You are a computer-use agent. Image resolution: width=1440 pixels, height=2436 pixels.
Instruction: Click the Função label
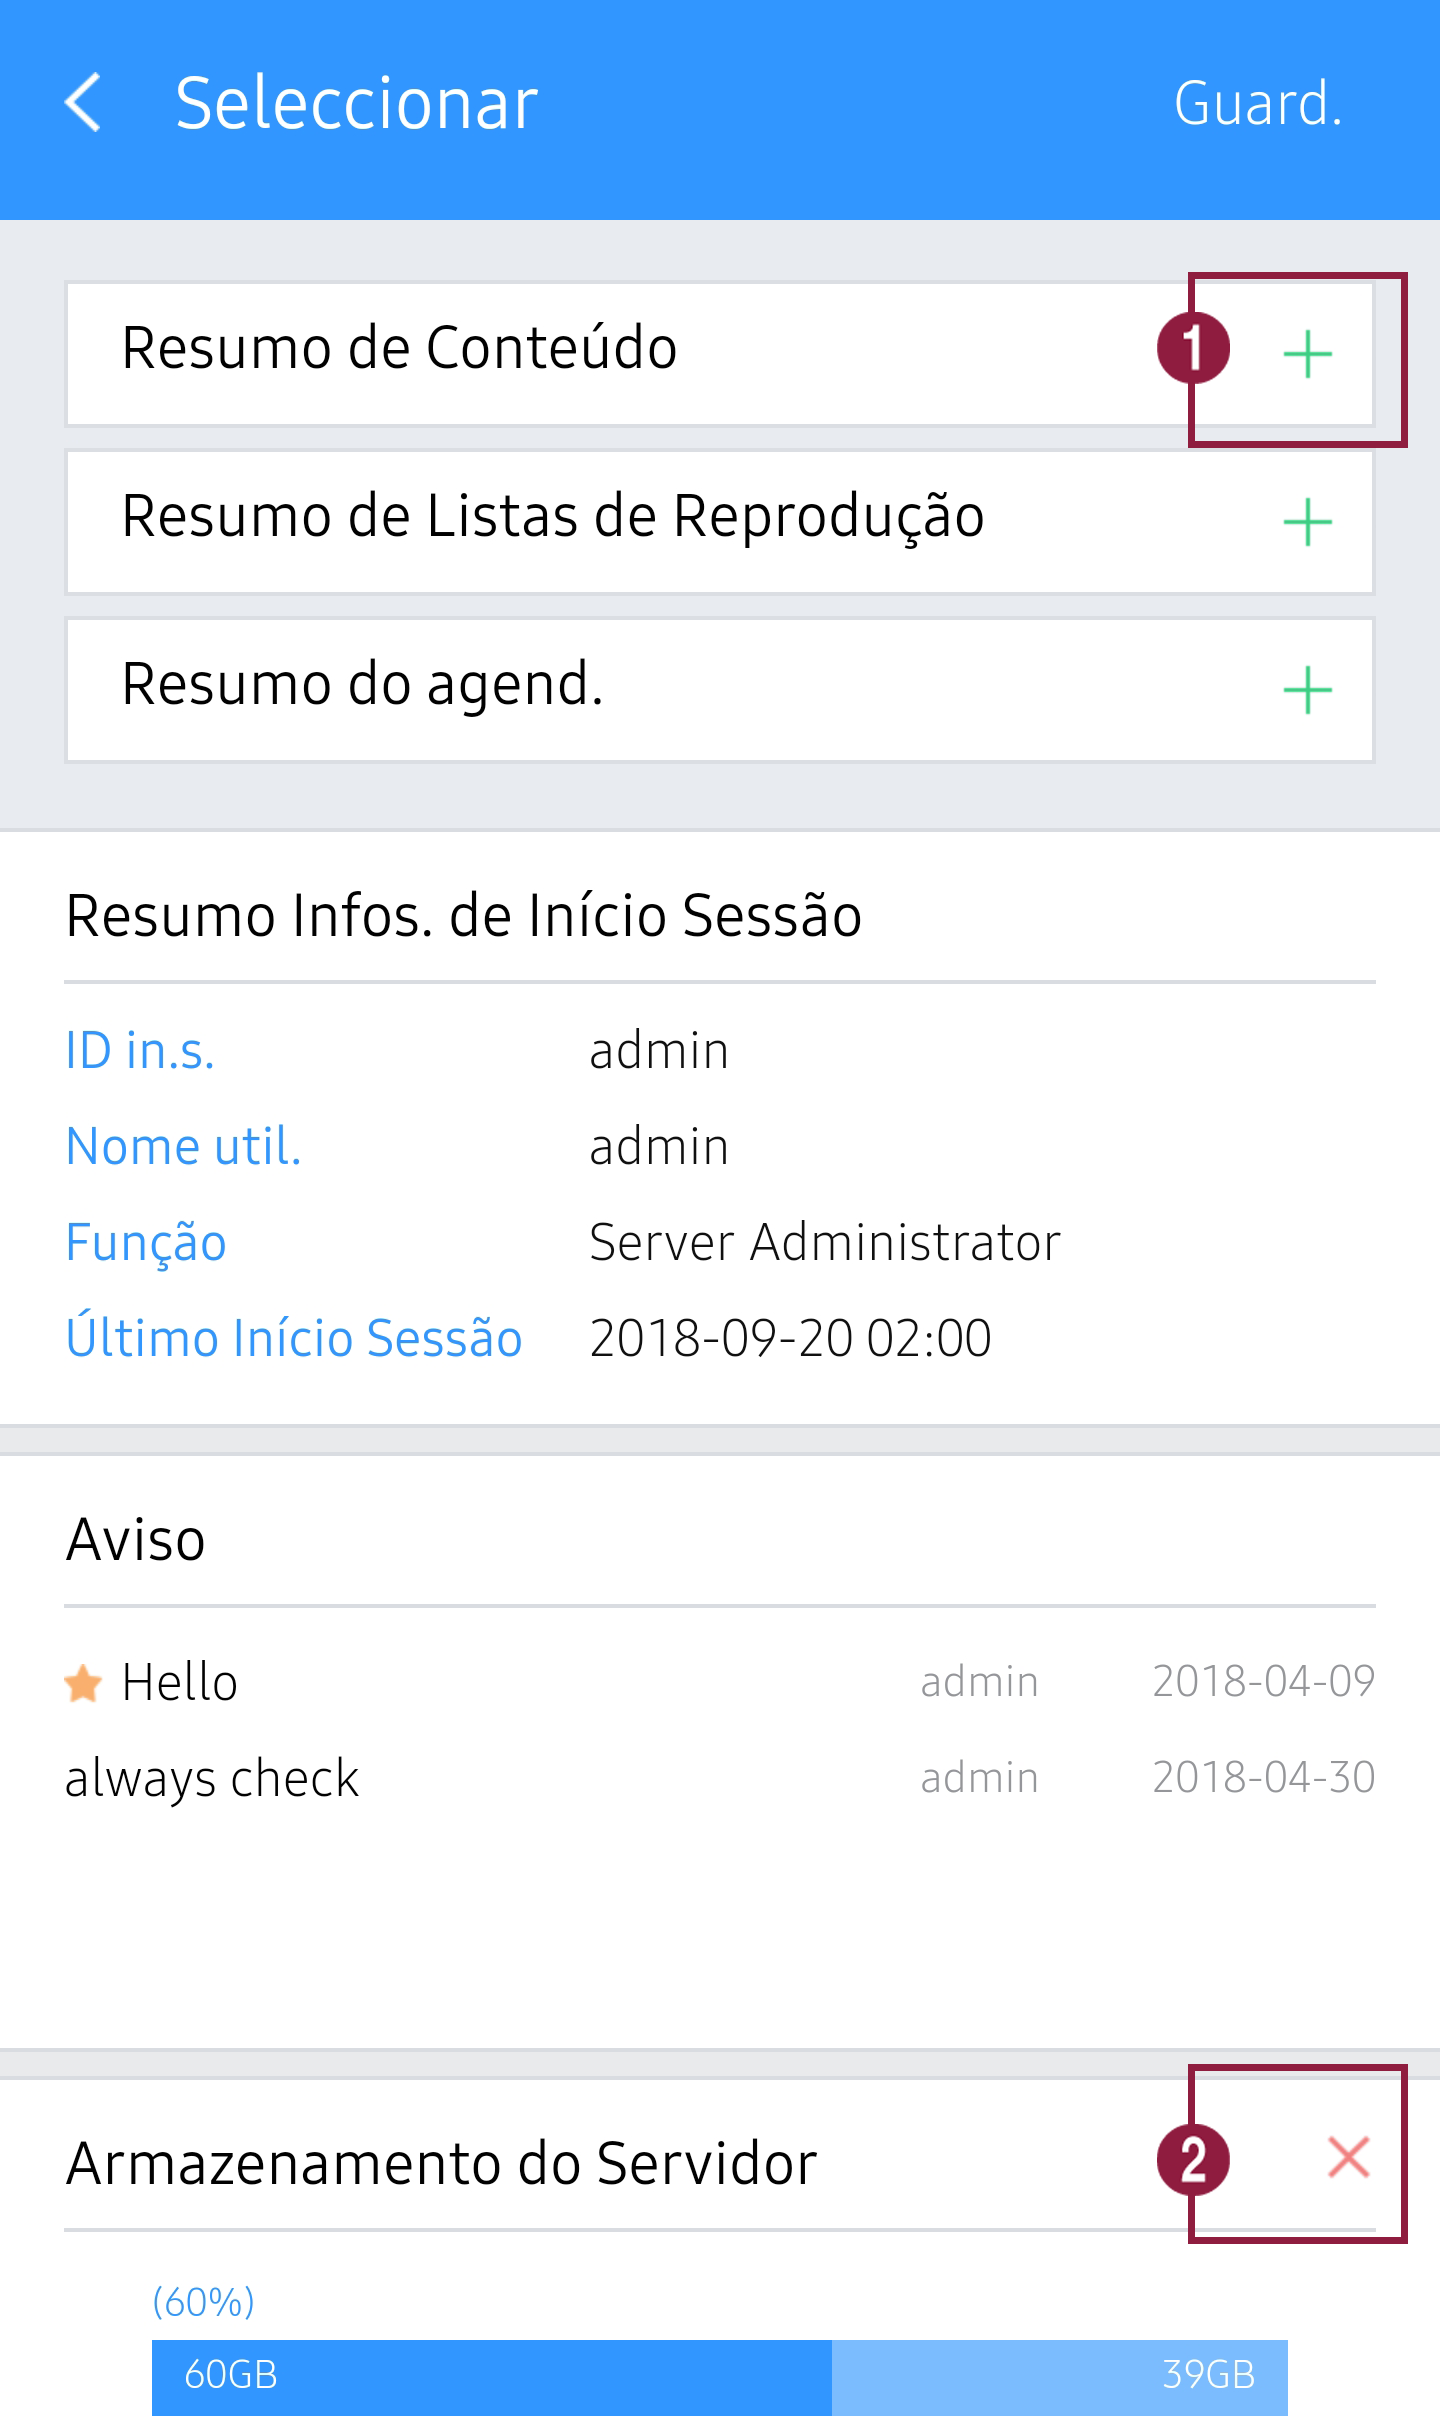pyautogui.click(x=146, y=1243)
